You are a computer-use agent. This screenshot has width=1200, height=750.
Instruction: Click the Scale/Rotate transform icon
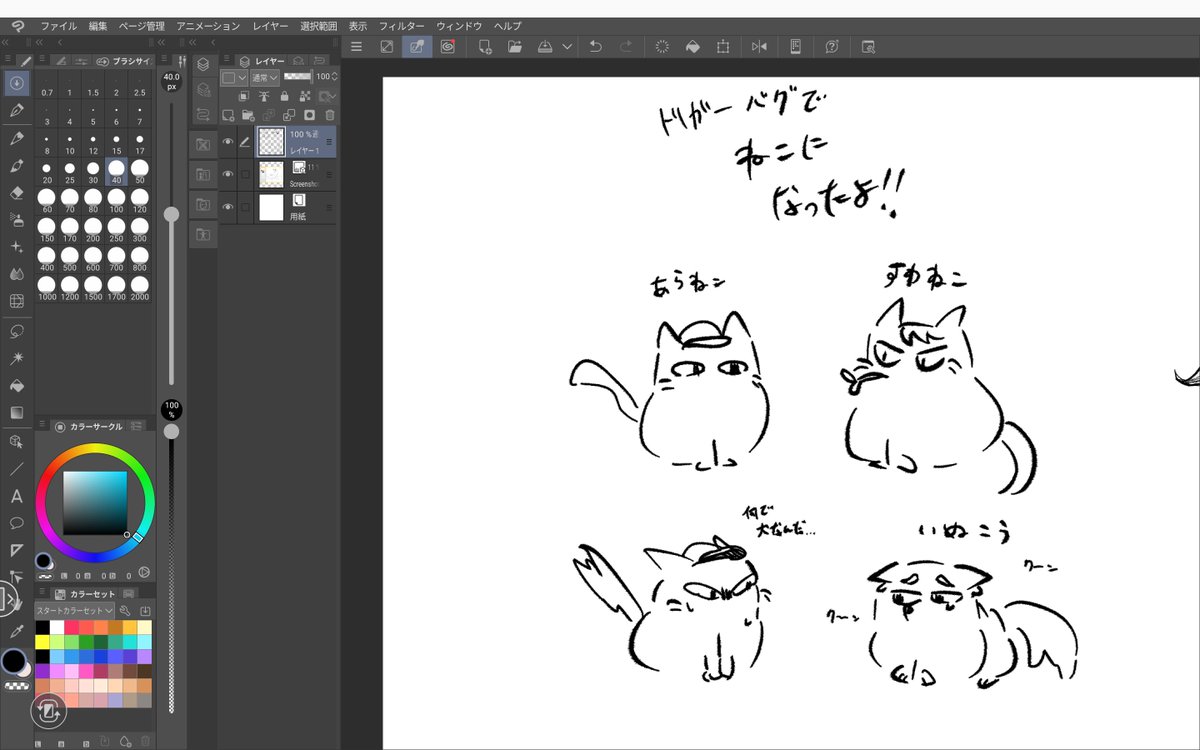click(x=722, y=46)
